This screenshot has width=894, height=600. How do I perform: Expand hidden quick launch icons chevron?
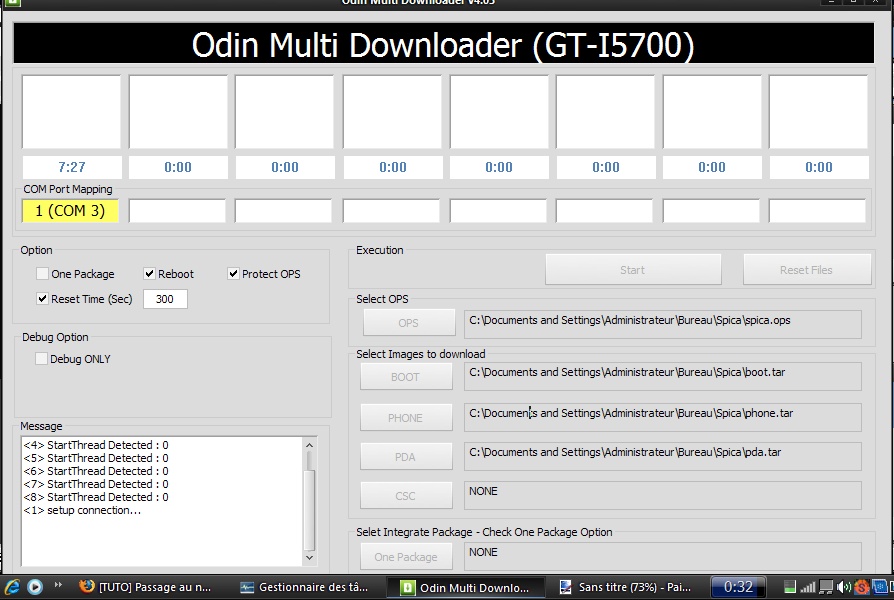click(x=58, y=585)
